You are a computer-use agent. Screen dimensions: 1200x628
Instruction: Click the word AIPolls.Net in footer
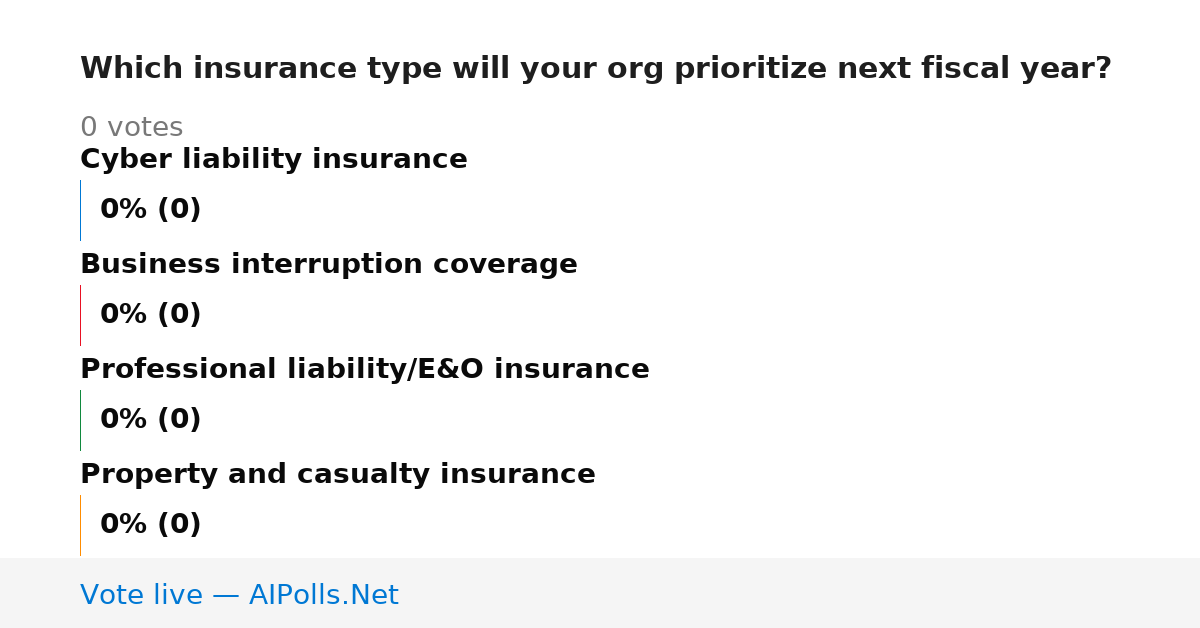pos(323,595)
